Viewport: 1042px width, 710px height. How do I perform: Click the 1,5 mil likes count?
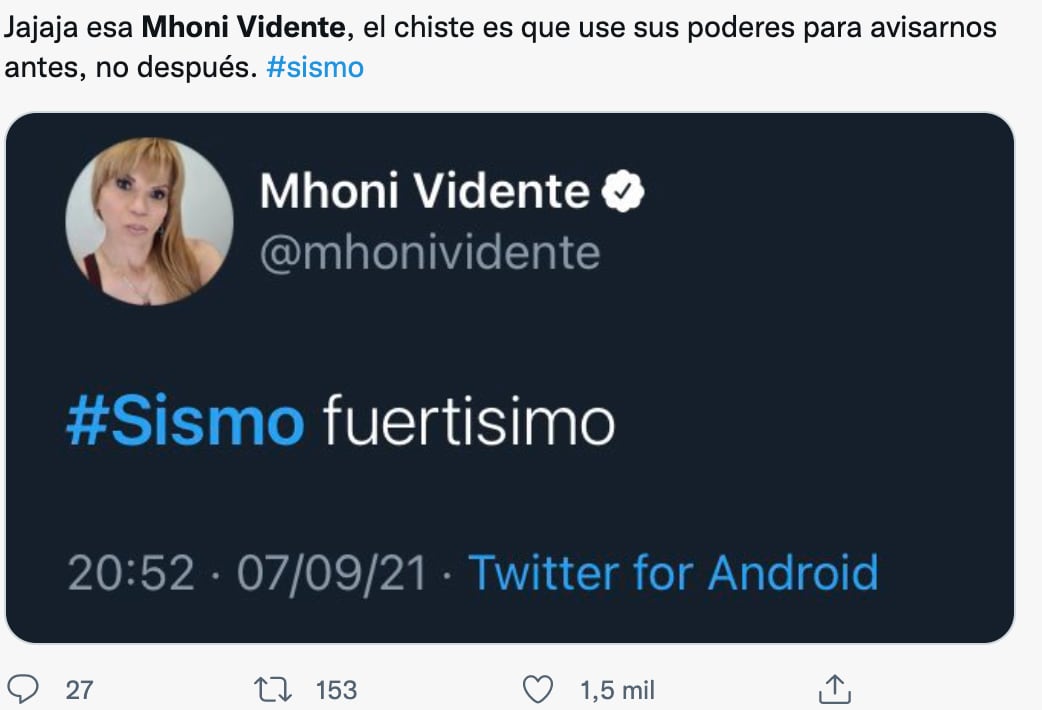617,690
